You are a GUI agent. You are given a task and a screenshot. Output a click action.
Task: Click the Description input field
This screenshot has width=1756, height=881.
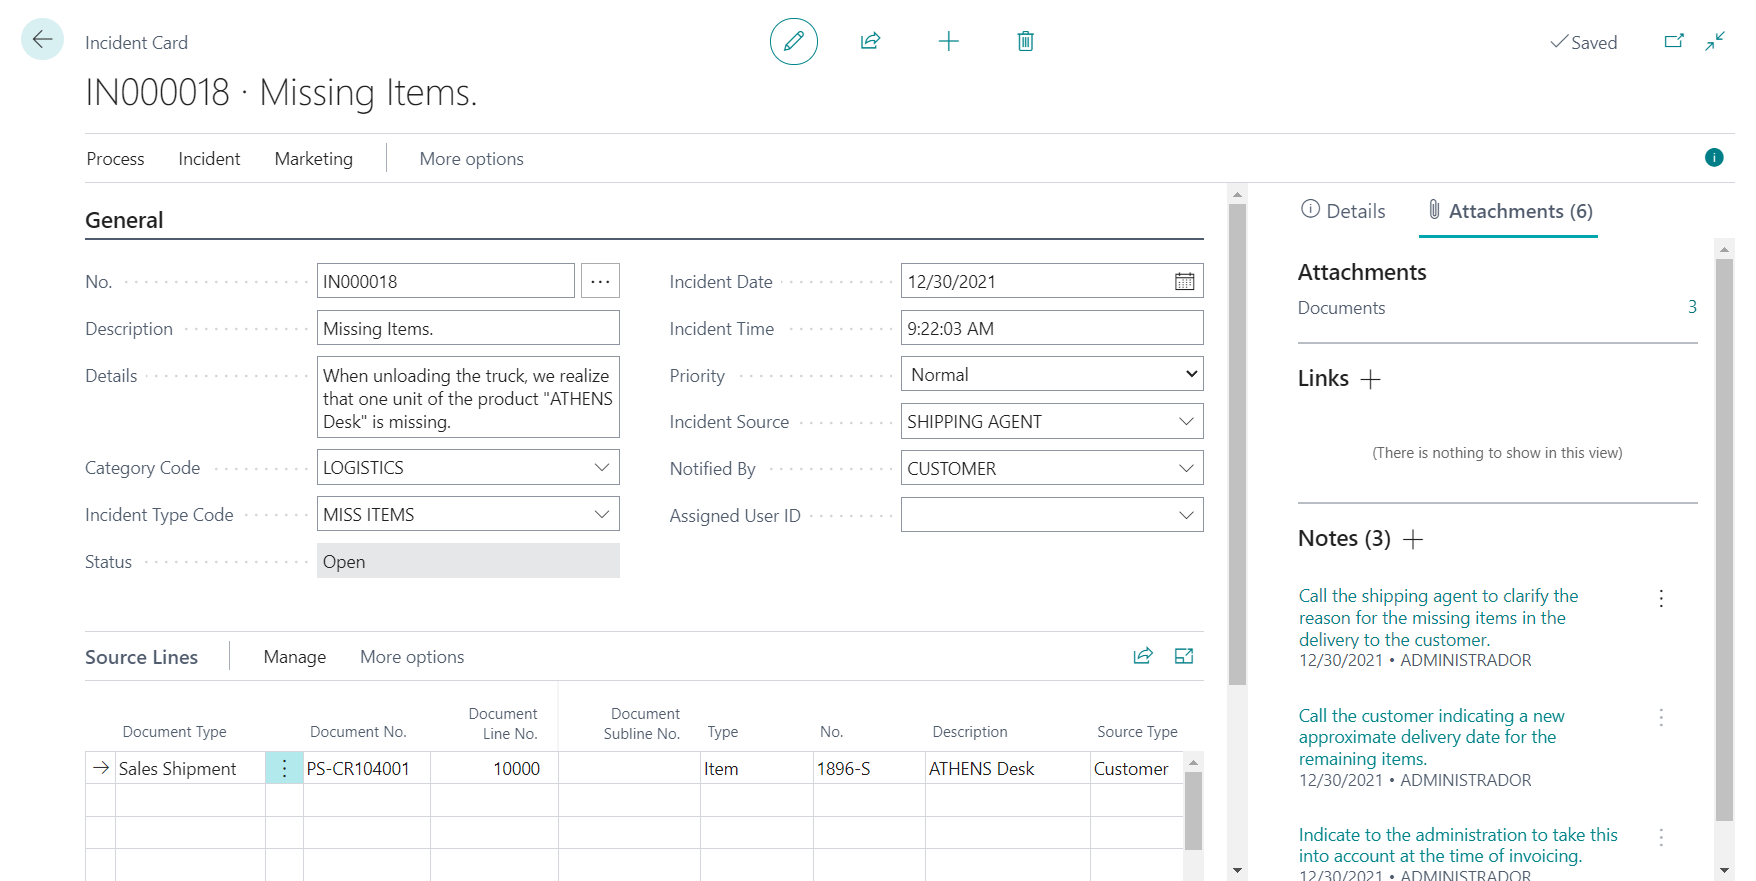467,329
